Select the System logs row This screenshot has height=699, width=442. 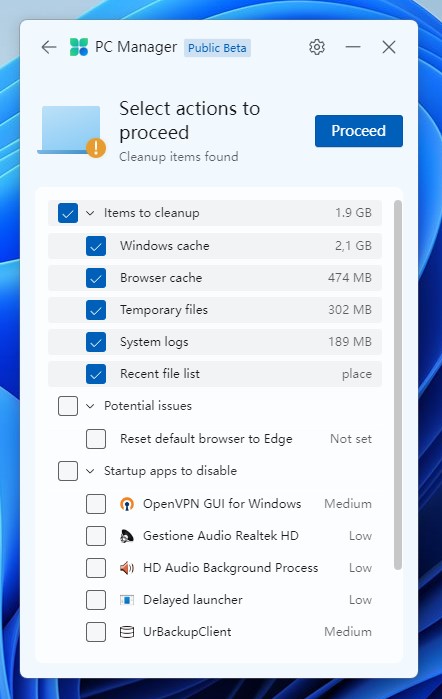(x=215, y=342)
